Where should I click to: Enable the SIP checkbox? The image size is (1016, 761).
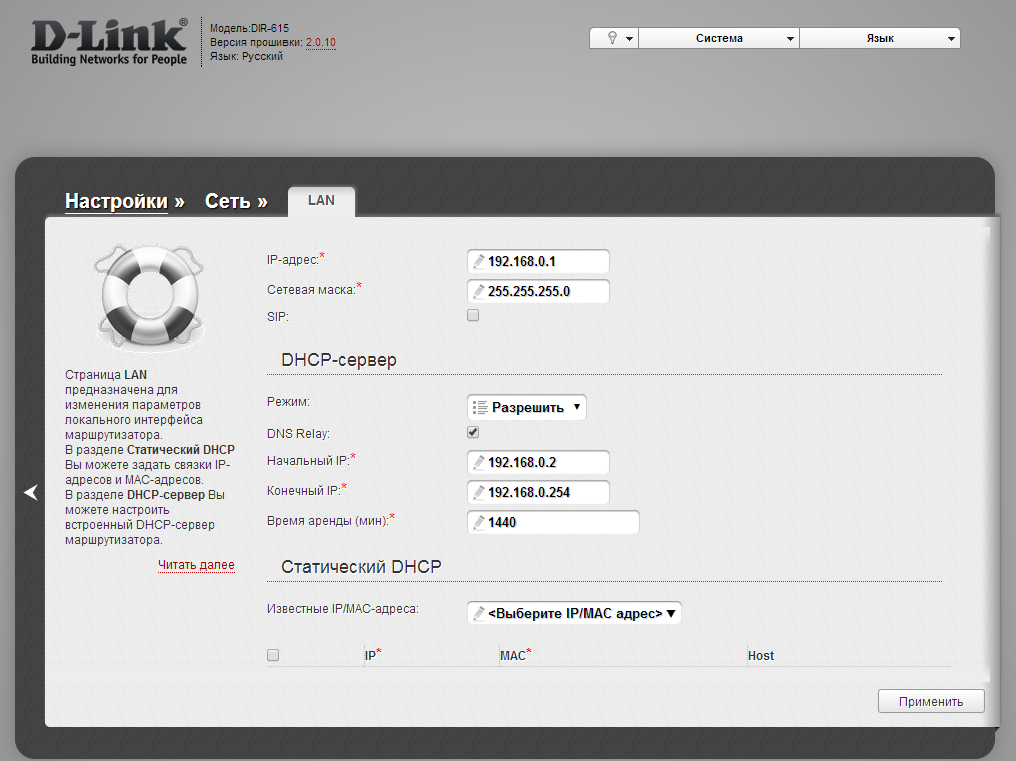[473, 315]
